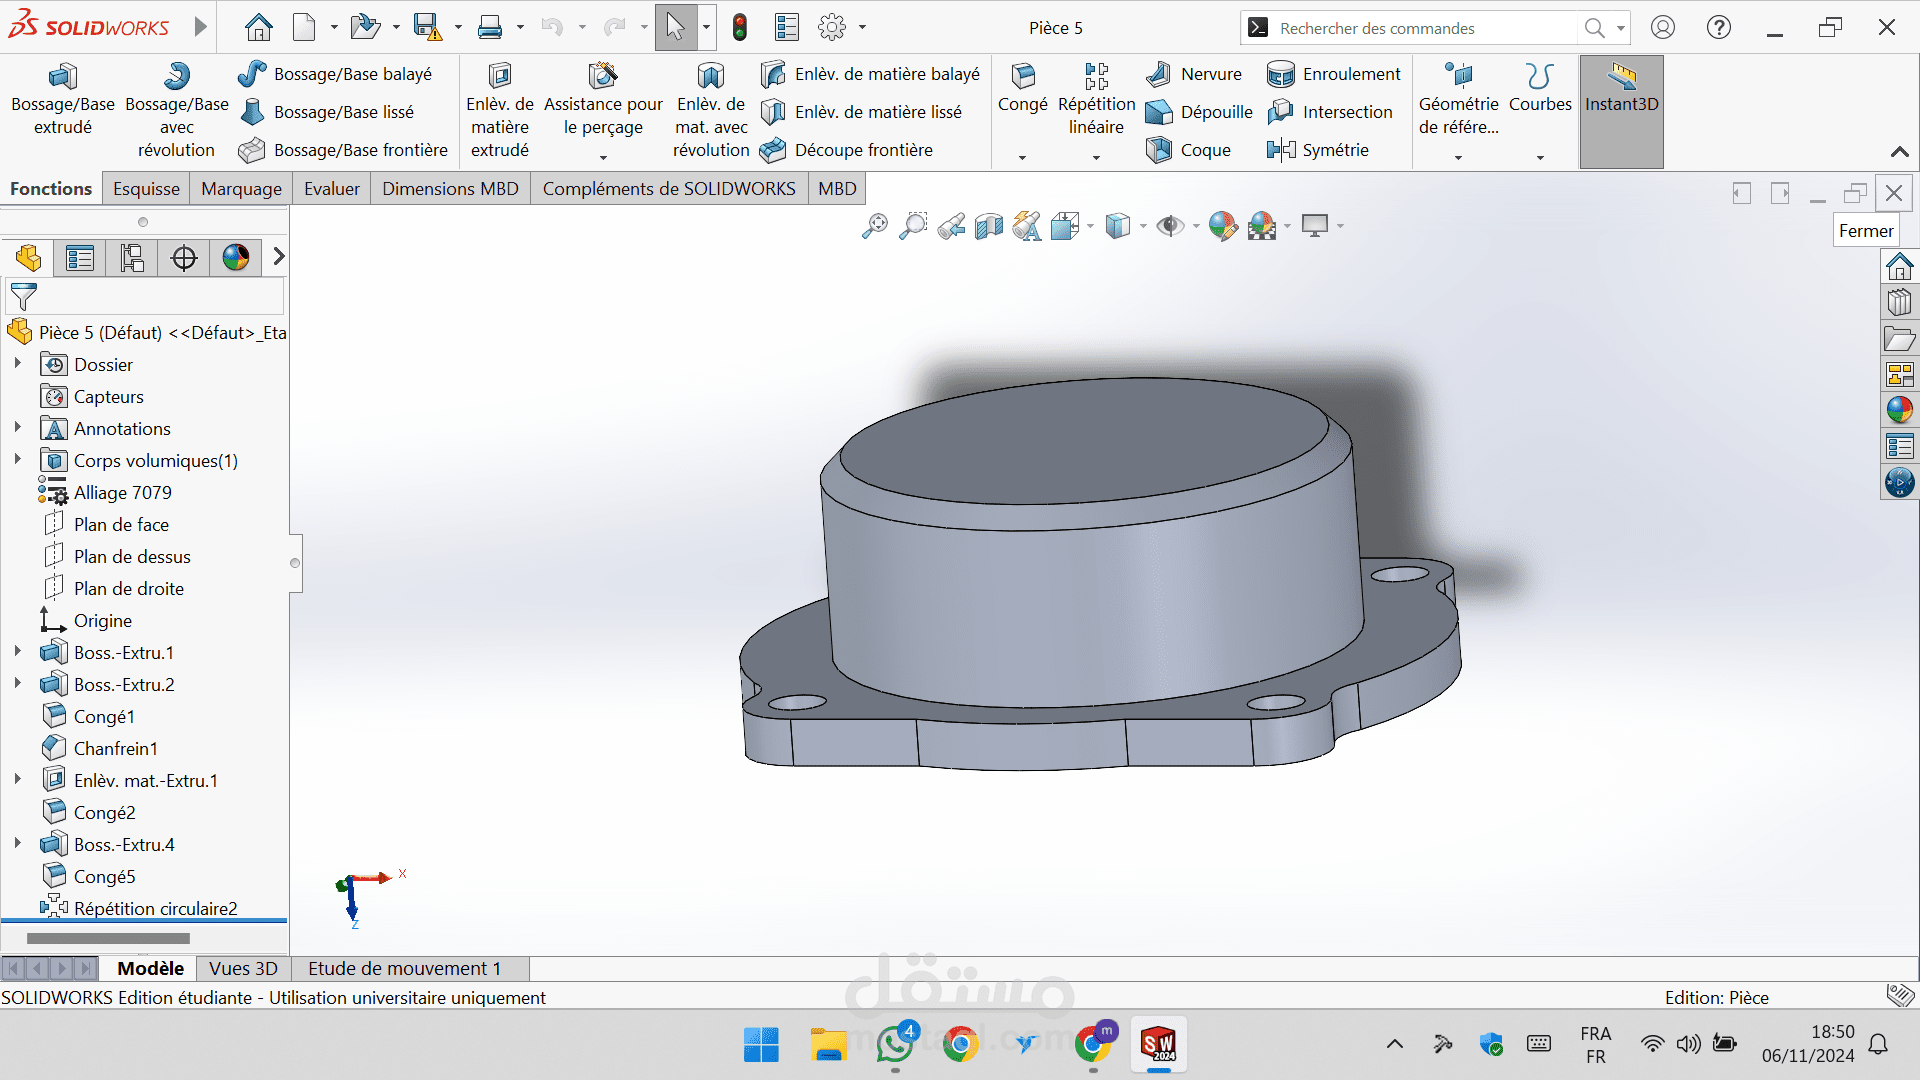Expand the Boss.-Extru.1 feature node

tap(17, 652)
